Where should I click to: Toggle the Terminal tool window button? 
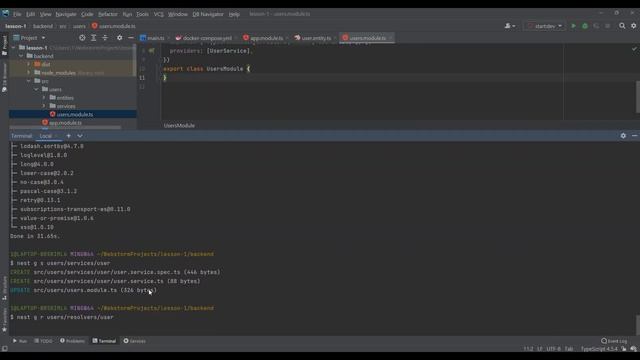(104, 341)
